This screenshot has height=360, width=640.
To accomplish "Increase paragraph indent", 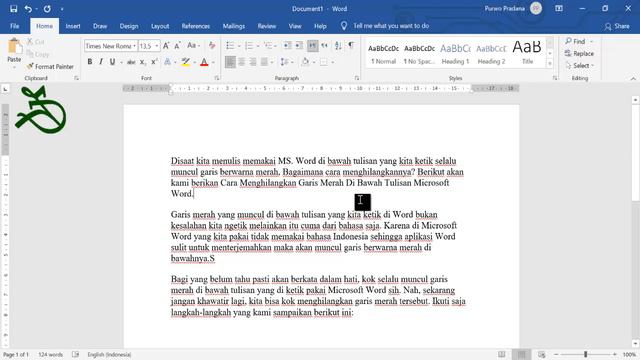I will (299, 46).
